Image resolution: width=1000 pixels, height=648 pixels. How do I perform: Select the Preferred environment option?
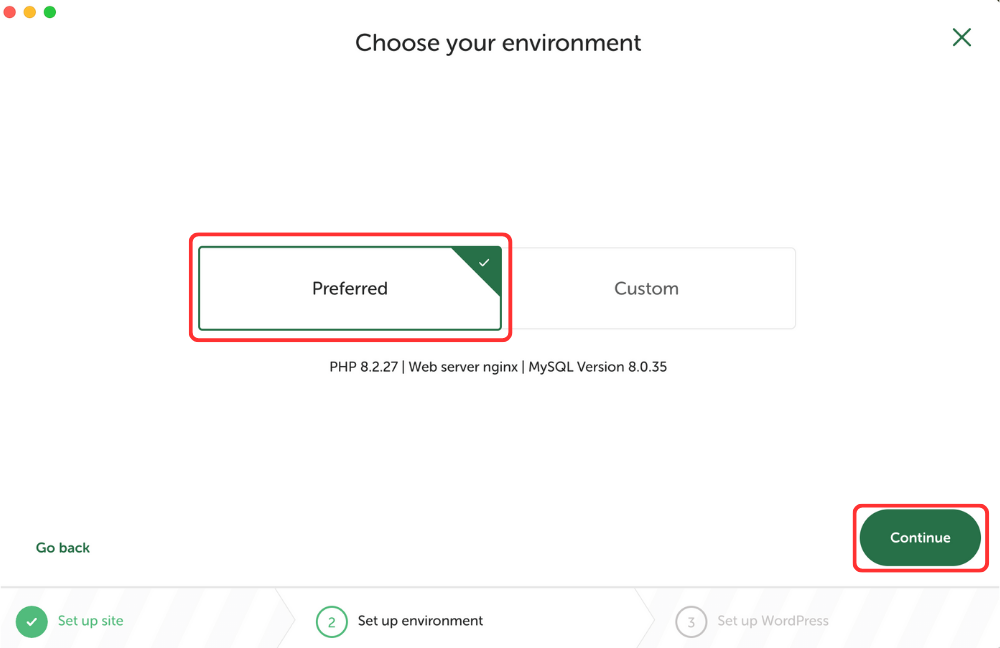349,288
